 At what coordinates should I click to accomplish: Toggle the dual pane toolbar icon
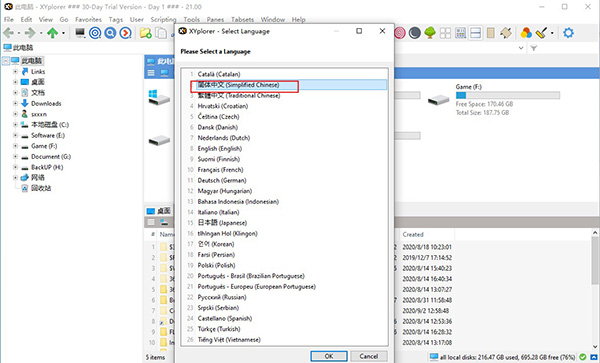click(x=475, y=33)
